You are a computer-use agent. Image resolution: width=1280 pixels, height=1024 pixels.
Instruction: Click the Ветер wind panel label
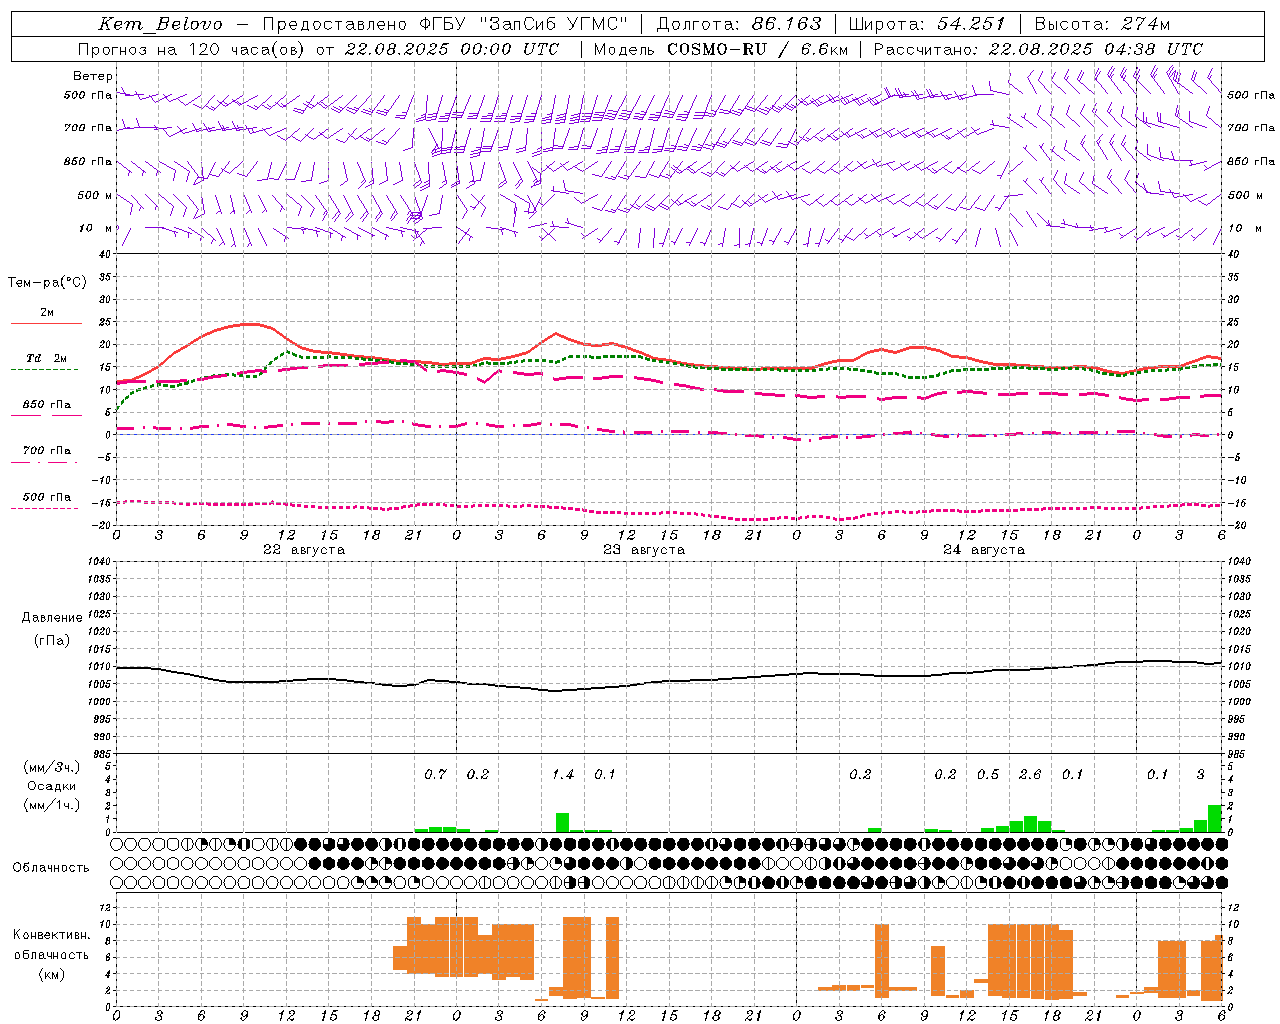coord(93,76)
